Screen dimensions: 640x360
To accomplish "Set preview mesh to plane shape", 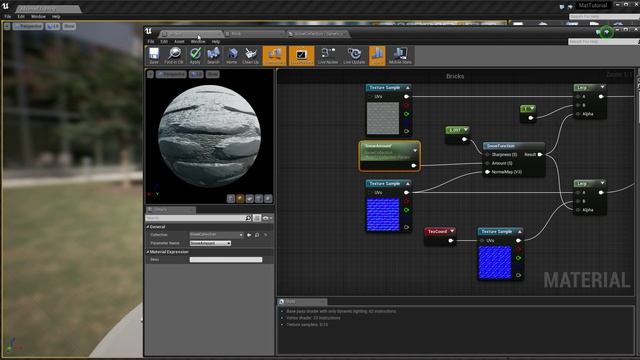I will coord(249,199).
